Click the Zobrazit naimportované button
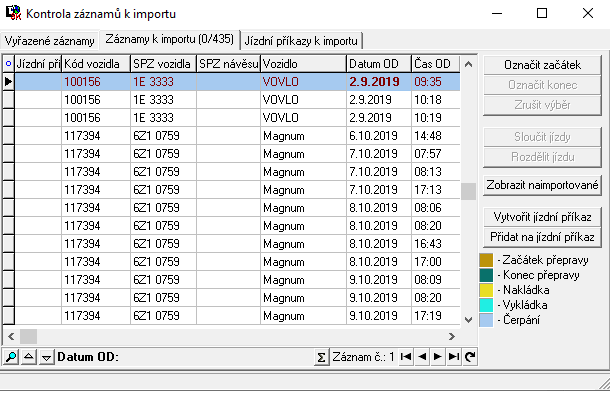610x394 pixels. click(542, 185)
